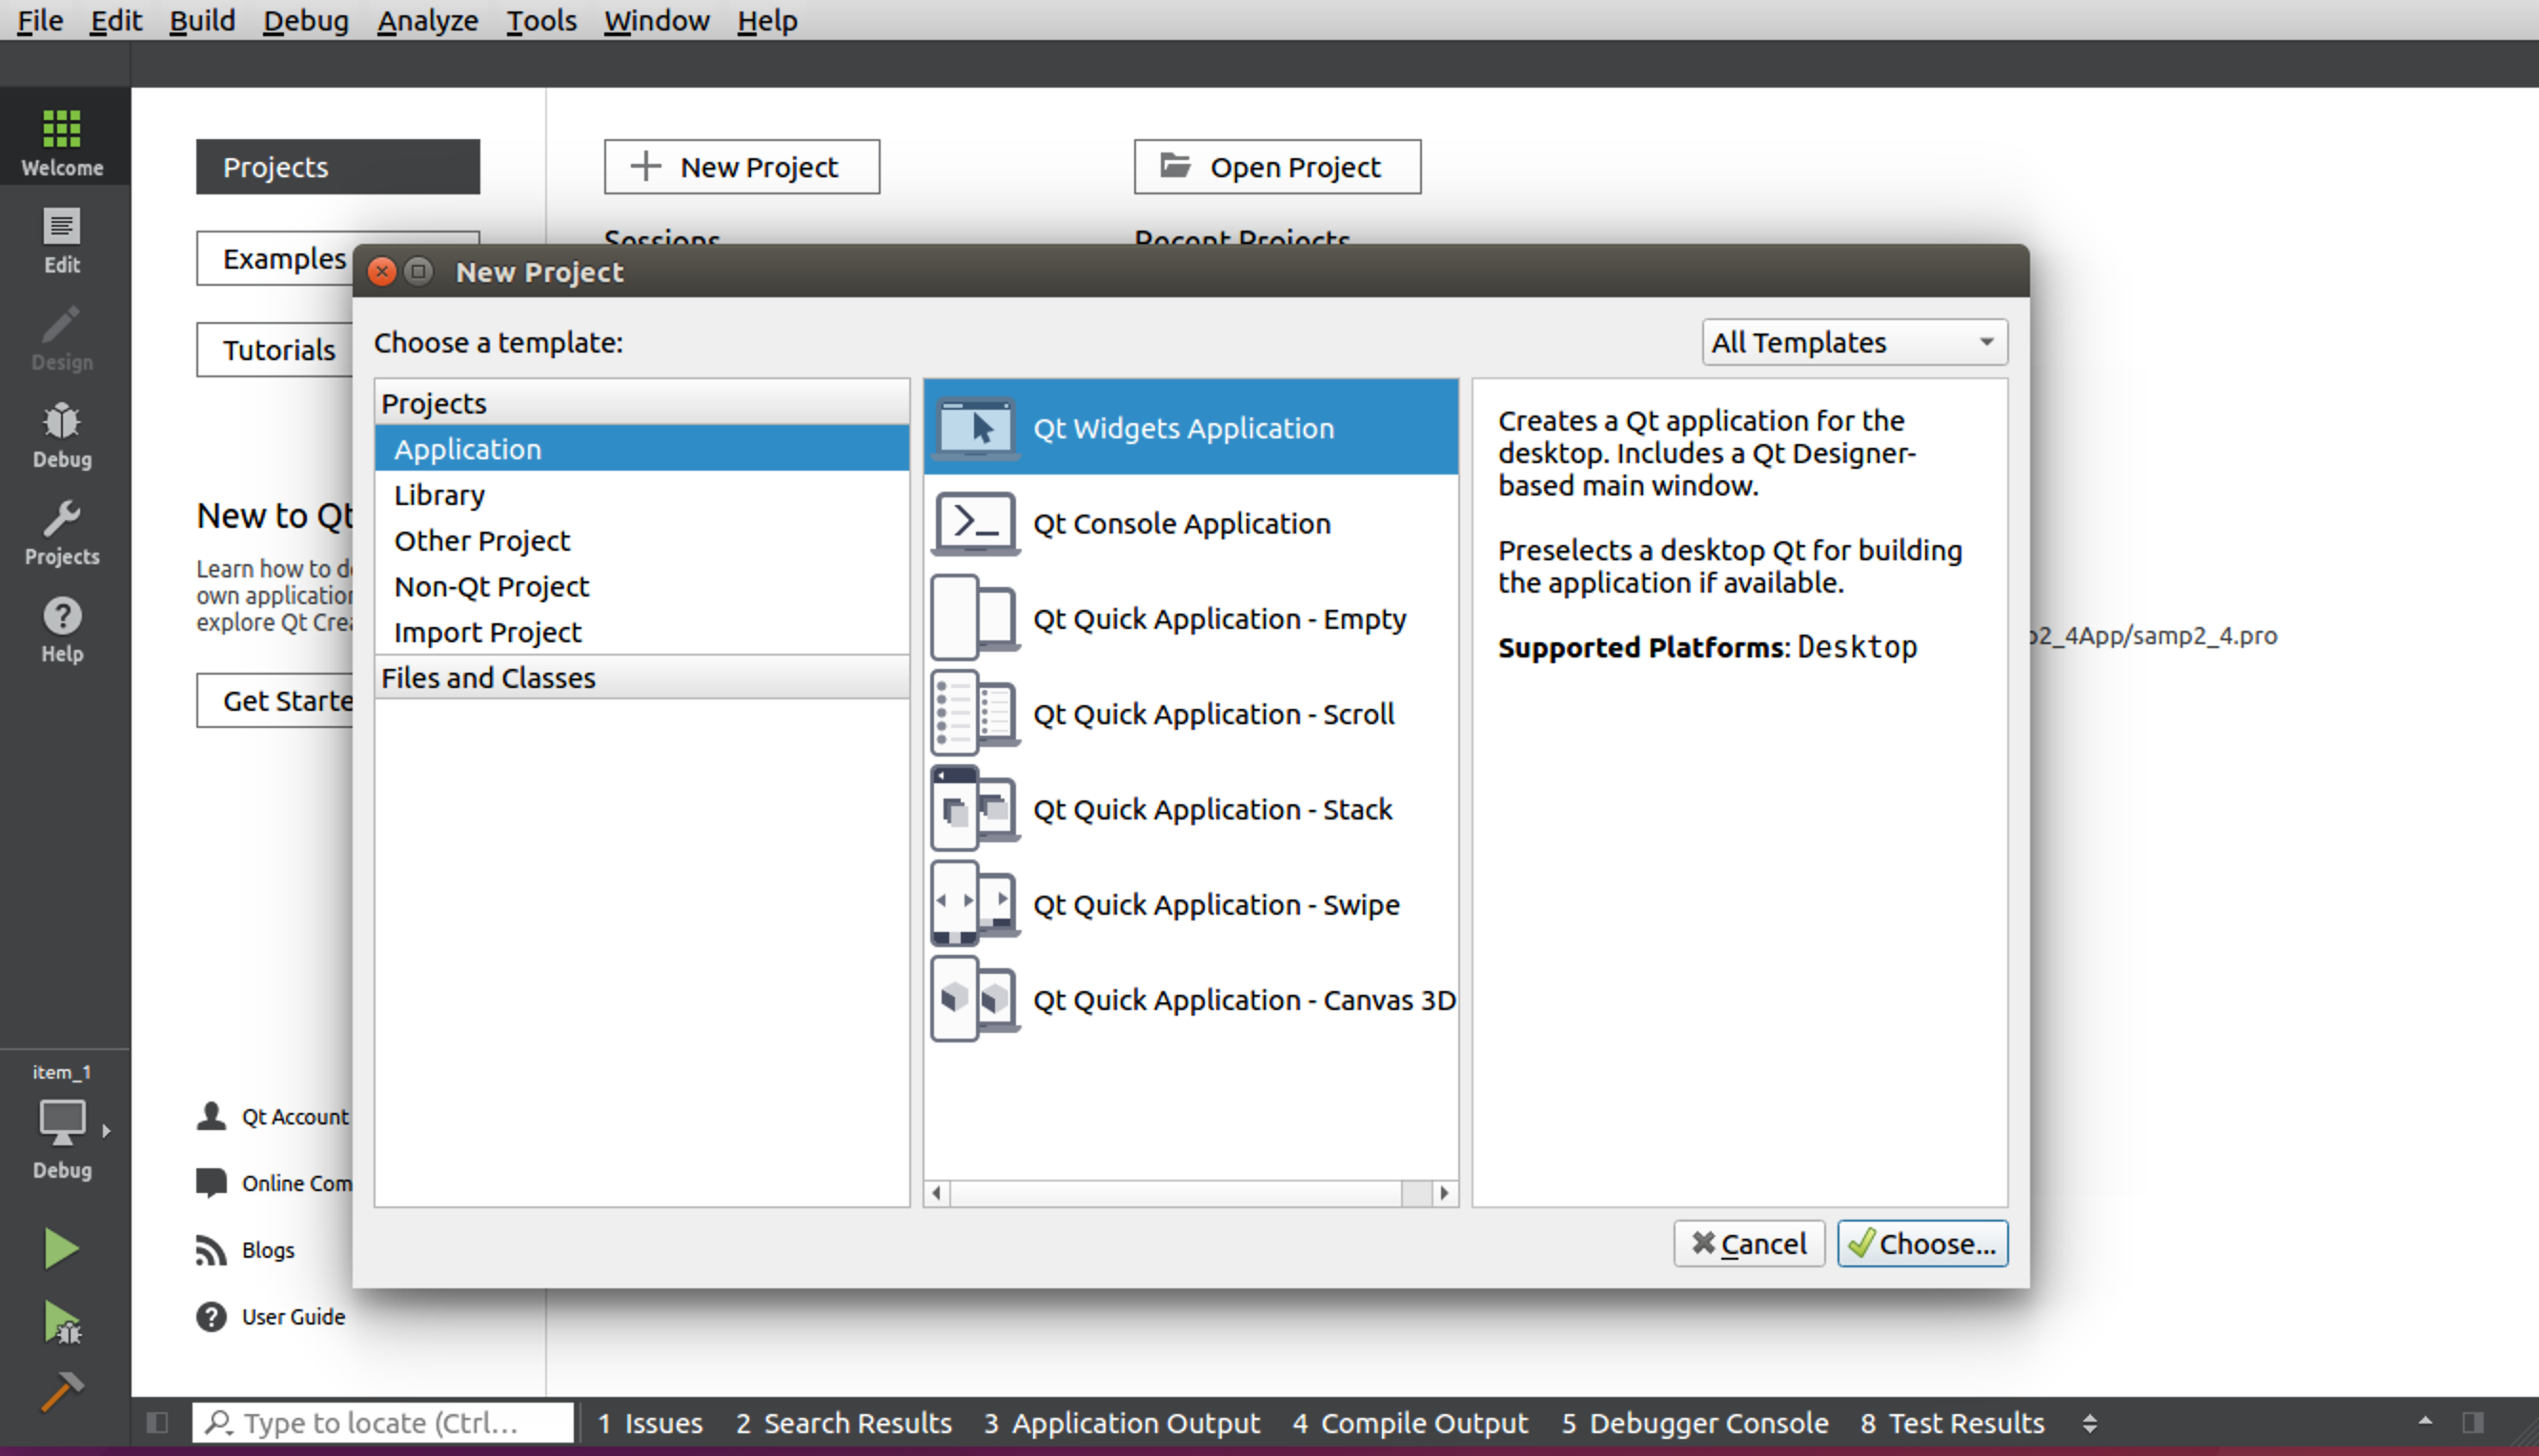The image size is (2539, 1456).
Task: Open output pane selector arrows
Action: tap(2089, 1423)
